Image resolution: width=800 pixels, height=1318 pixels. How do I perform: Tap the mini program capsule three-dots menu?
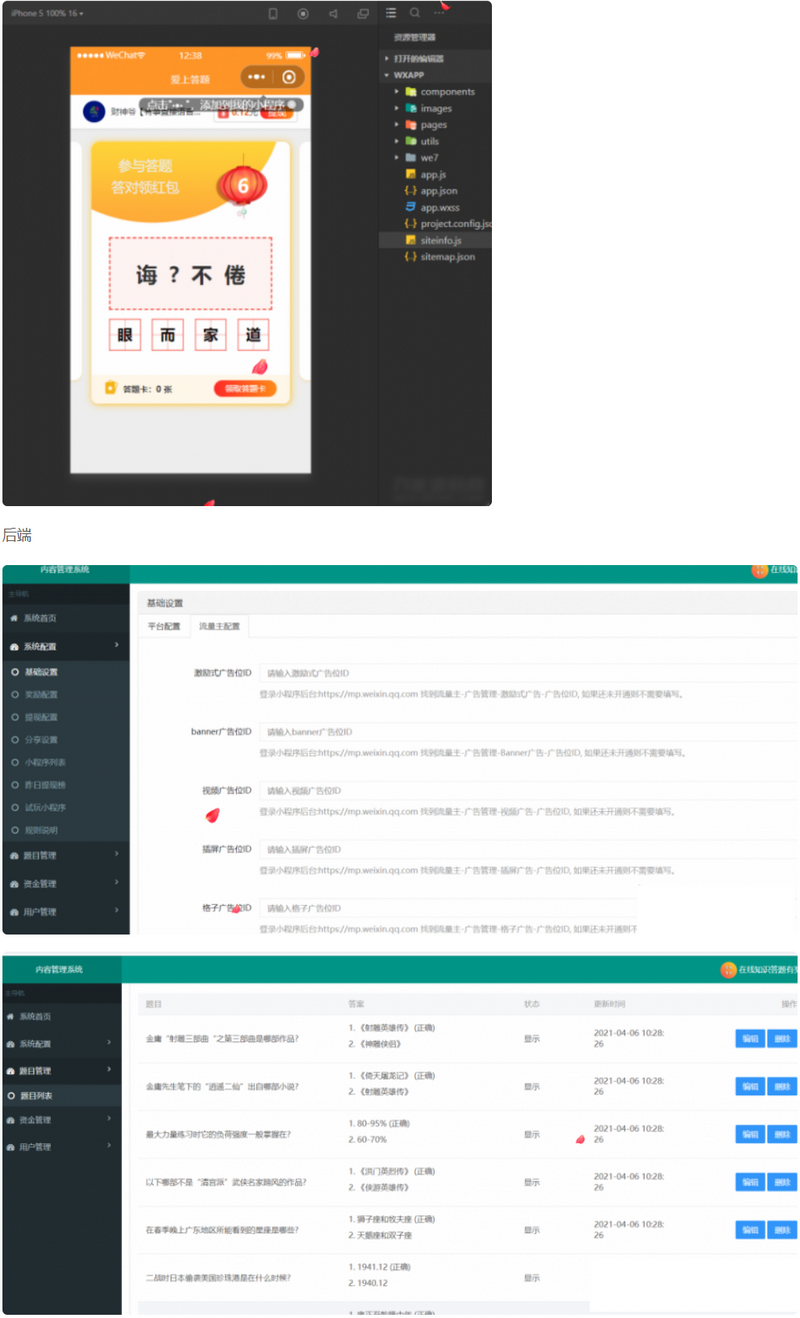pos(257,77)
